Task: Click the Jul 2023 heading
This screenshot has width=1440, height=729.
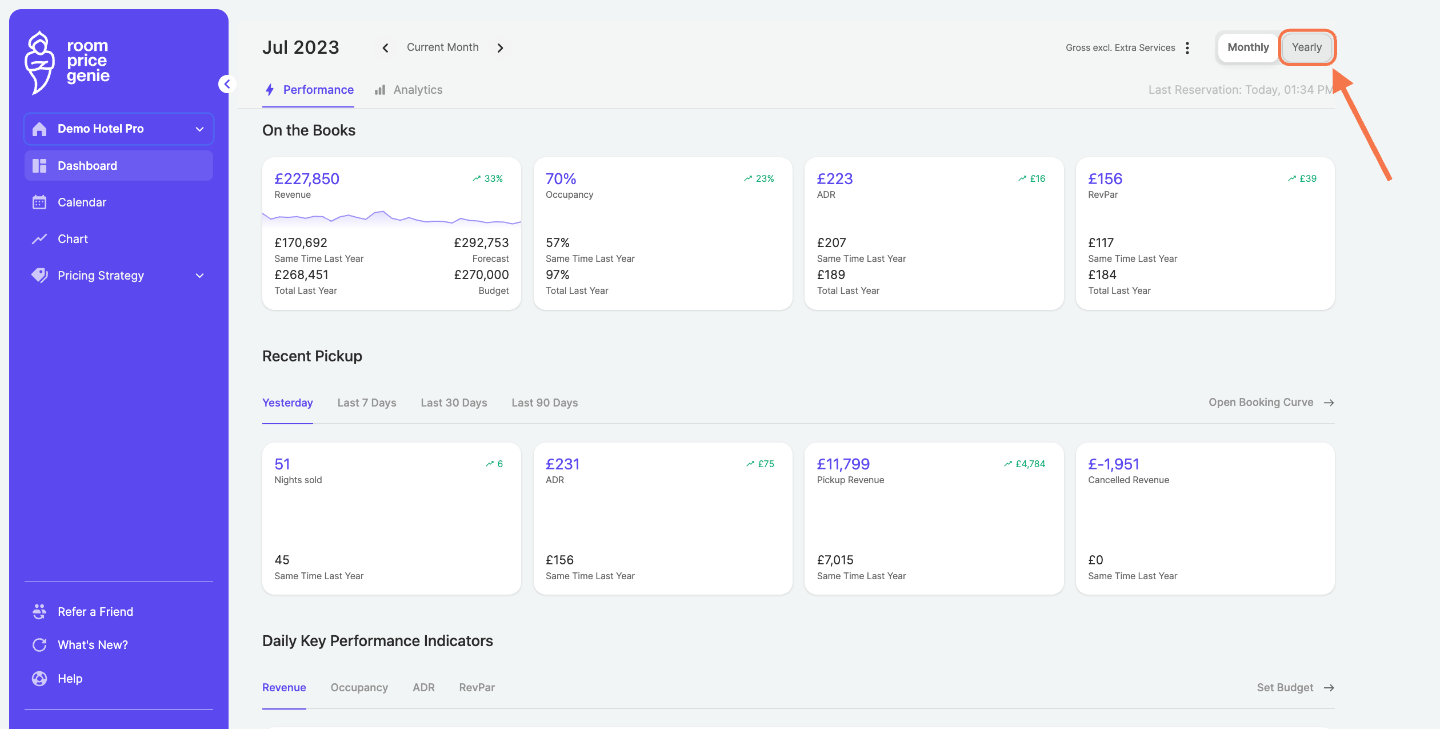Action: (301, 48)
